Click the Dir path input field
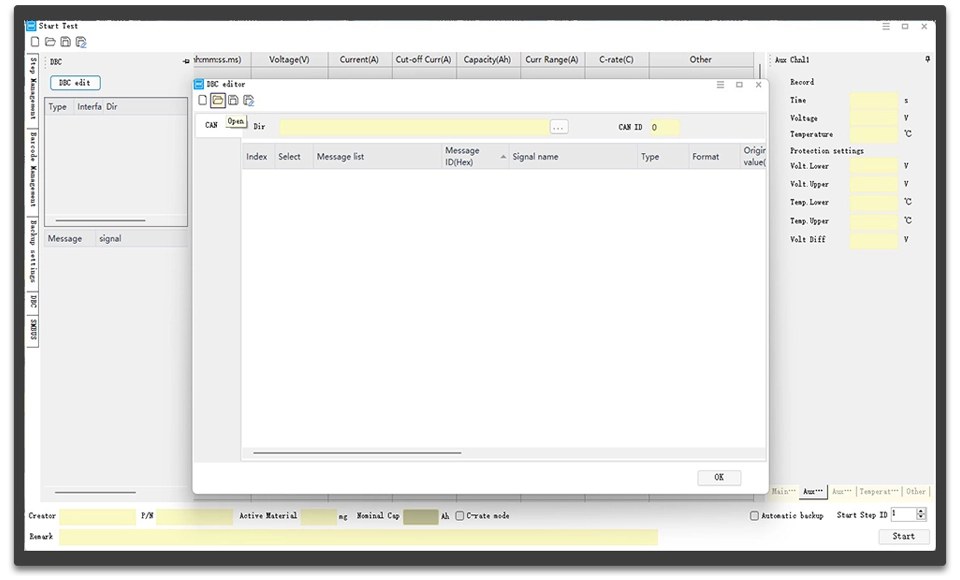960x580 pixels. pos(414,127)
